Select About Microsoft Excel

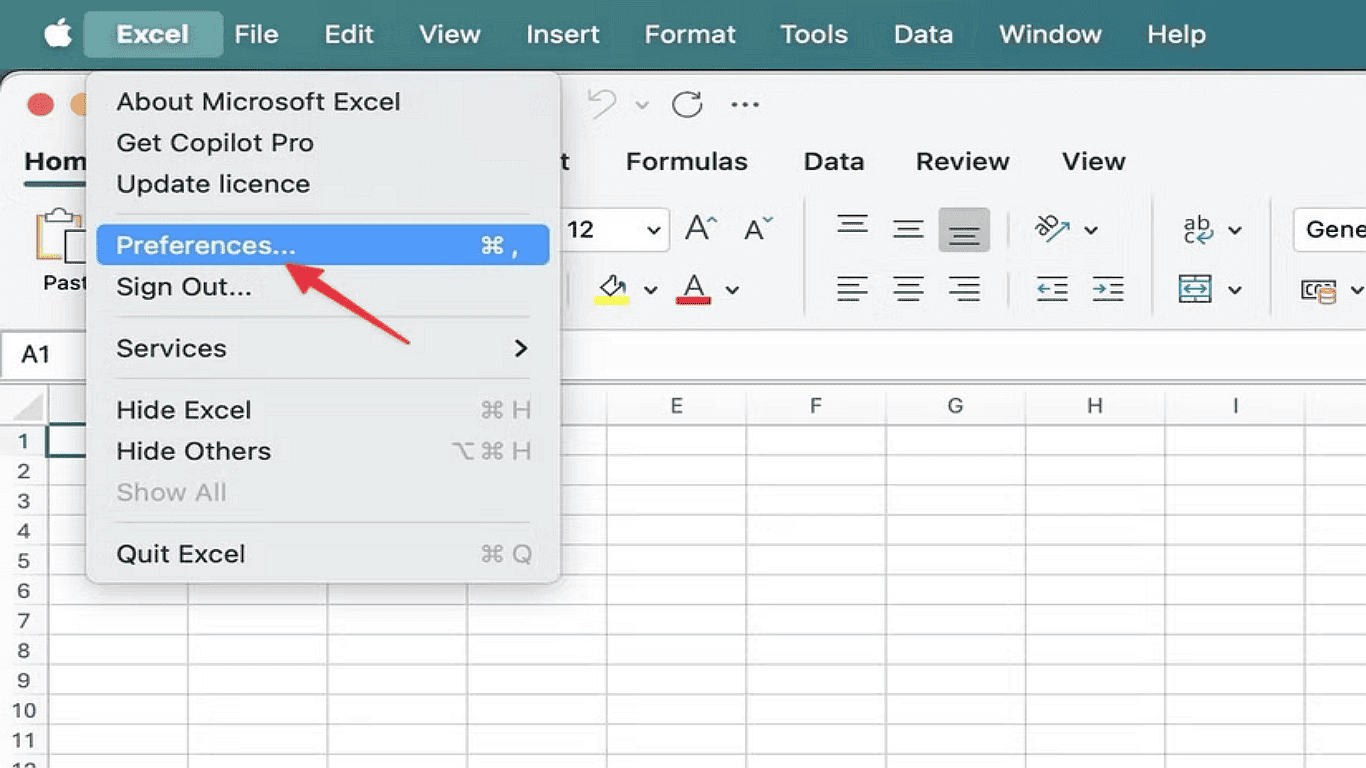pyautogui.click(x=323, y=102)
